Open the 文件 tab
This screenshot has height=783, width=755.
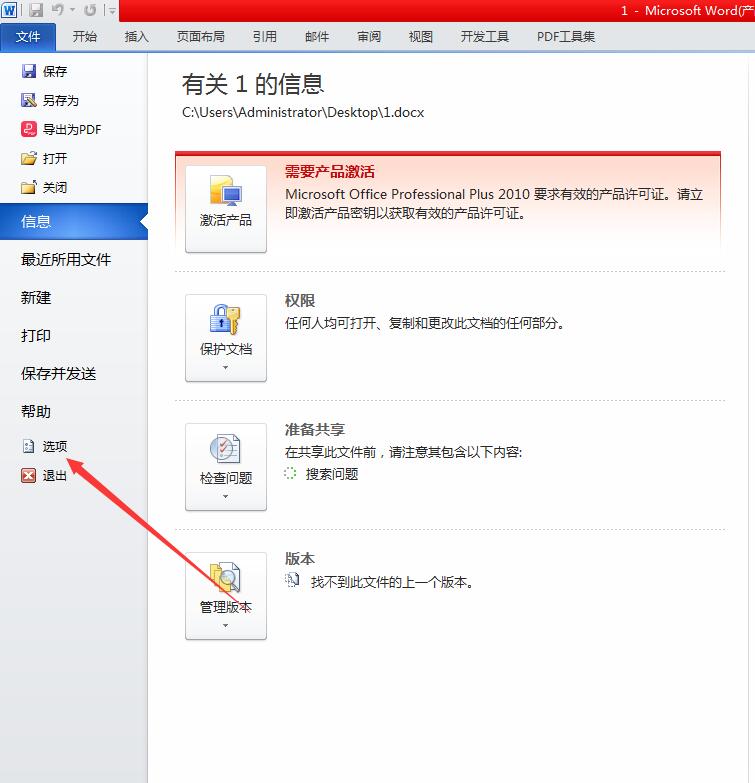tap(28, 36)
